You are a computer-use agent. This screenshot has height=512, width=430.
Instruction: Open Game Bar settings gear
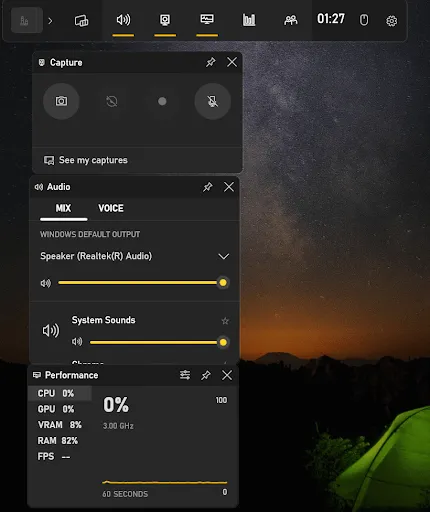pos(391,21)
